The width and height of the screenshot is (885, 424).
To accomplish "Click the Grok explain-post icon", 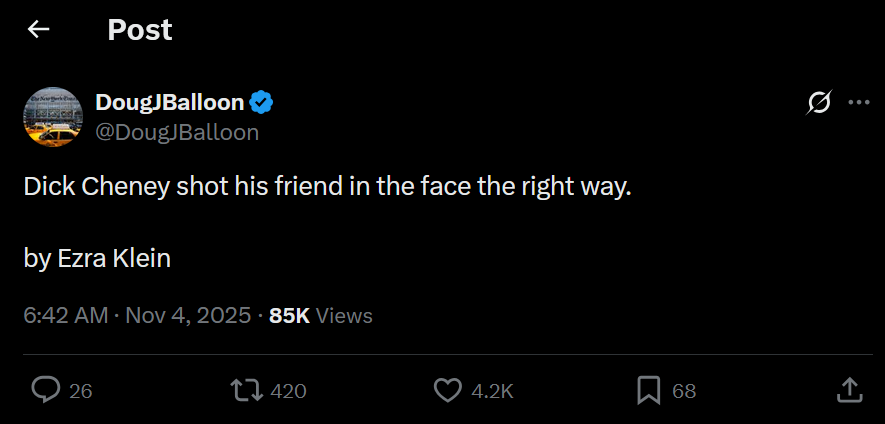I will pos(819,102).
